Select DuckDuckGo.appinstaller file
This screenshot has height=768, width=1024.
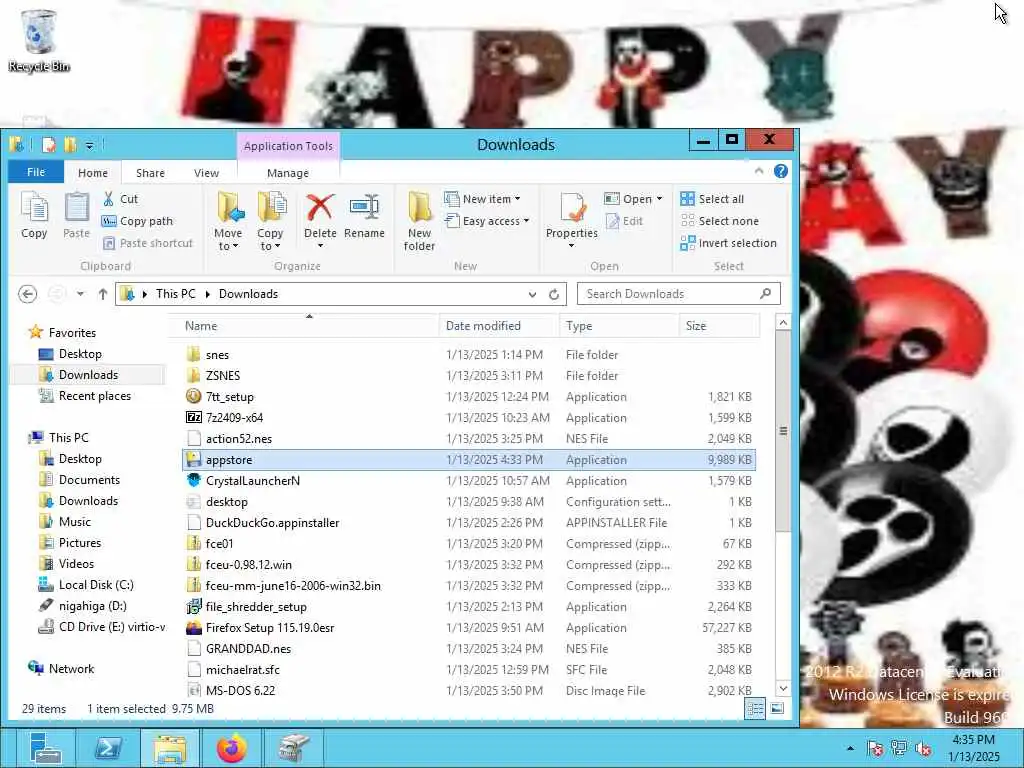coord(468,522)
